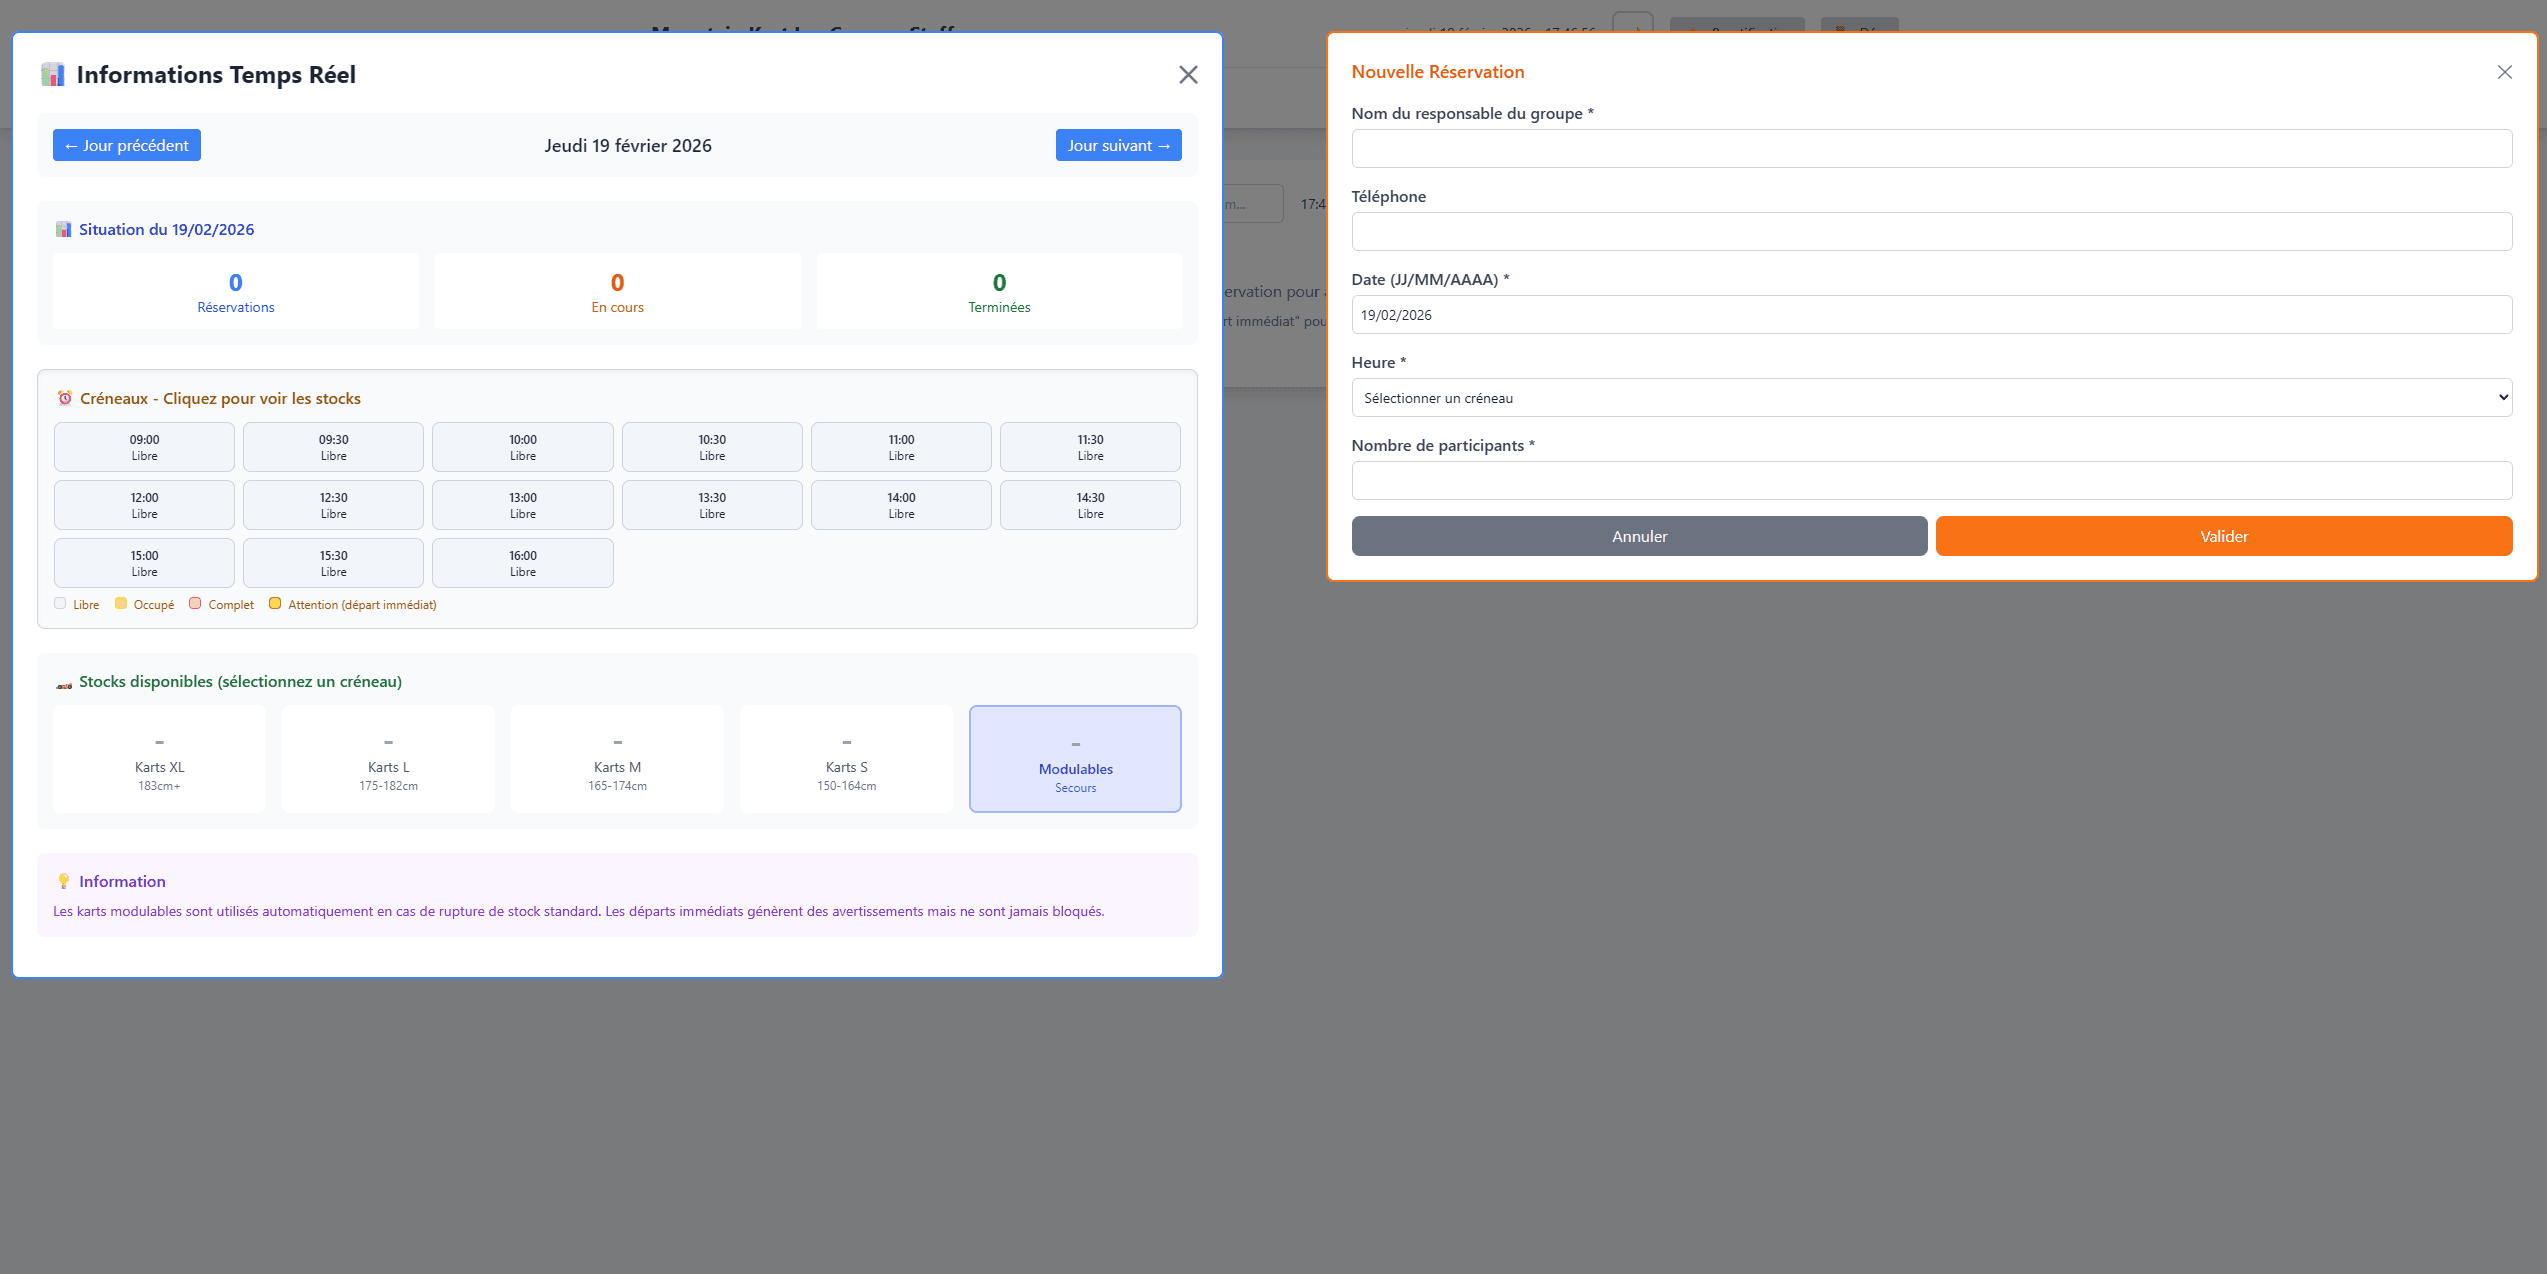Click the red Complet legend swatch
Screen dimensions: 2547x1274
point(196,603)
